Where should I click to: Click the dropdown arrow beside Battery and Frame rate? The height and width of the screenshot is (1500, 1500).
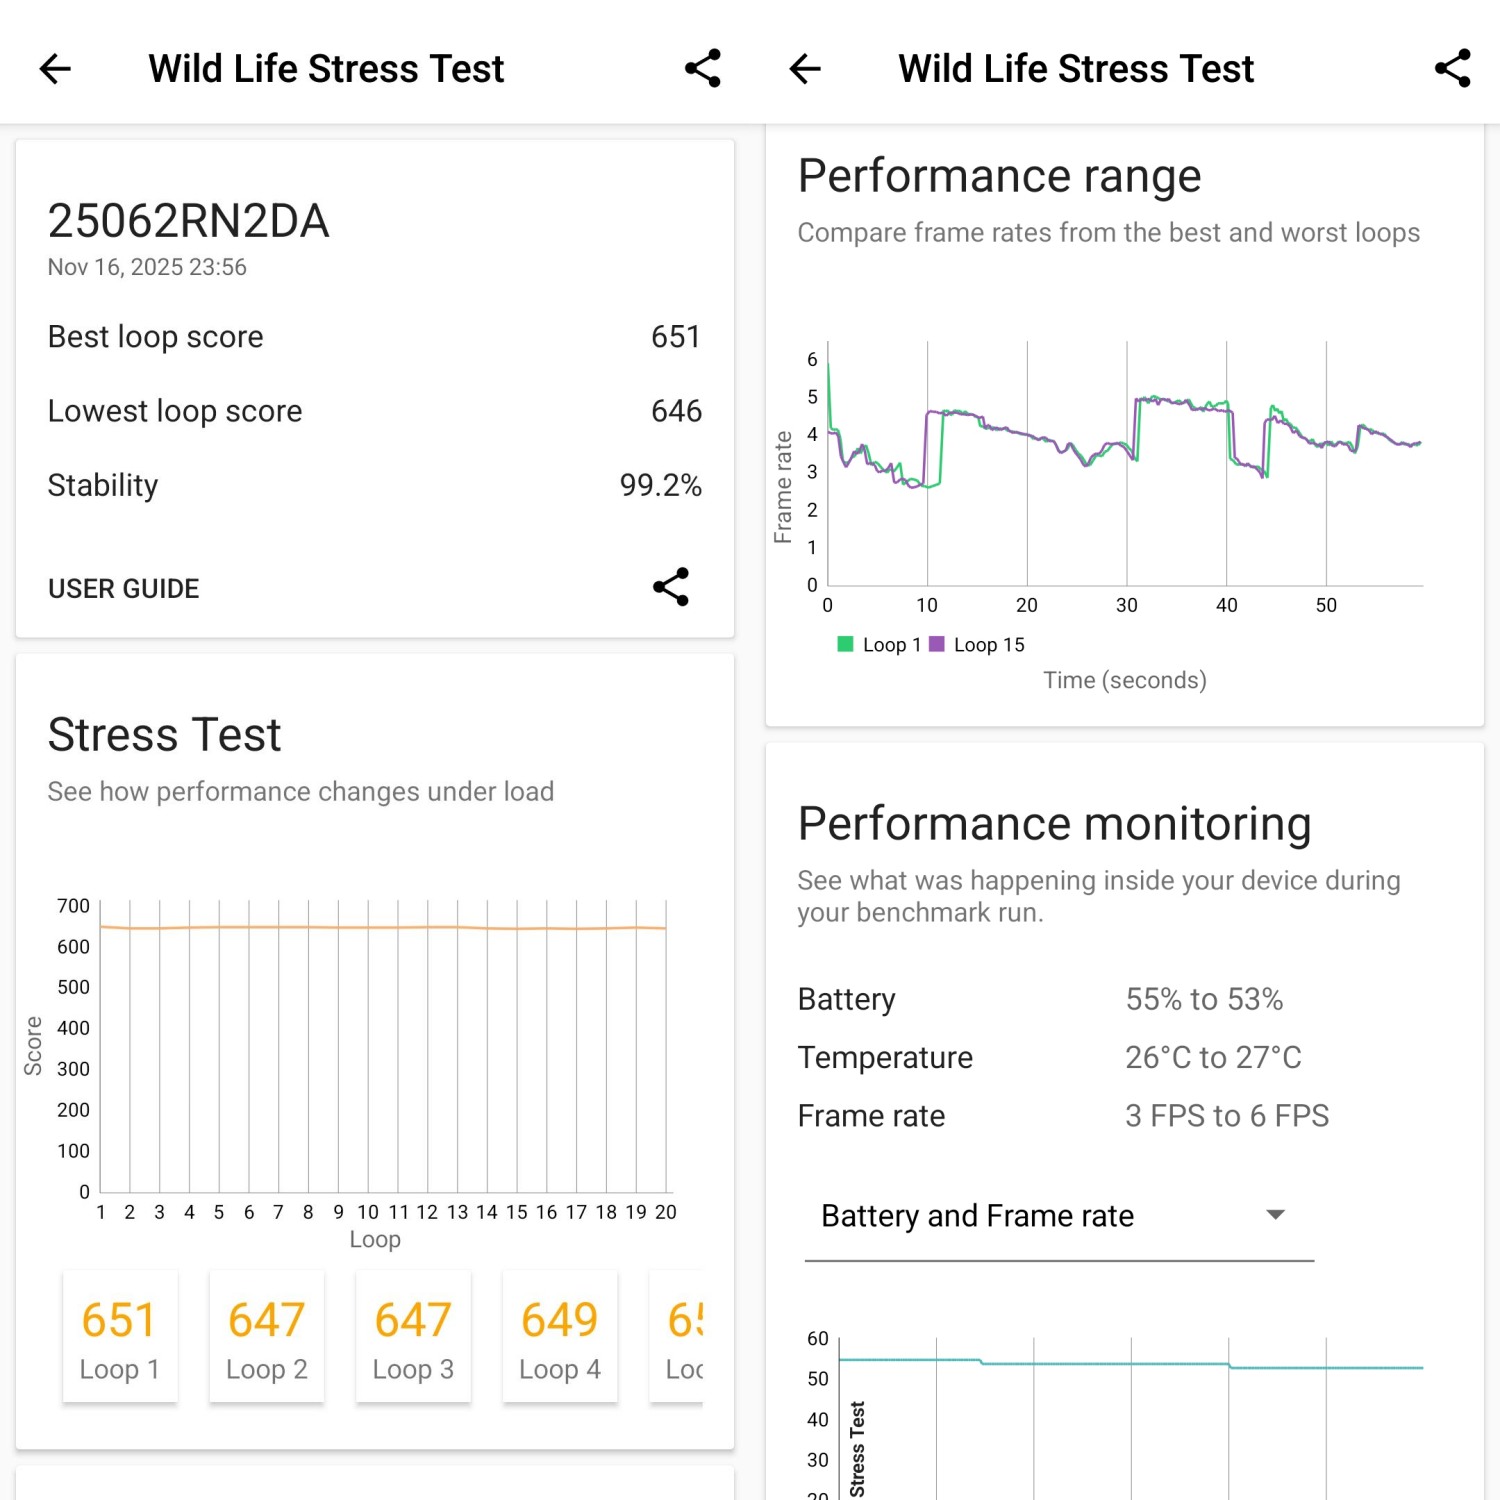(x=1275, y=1215)
